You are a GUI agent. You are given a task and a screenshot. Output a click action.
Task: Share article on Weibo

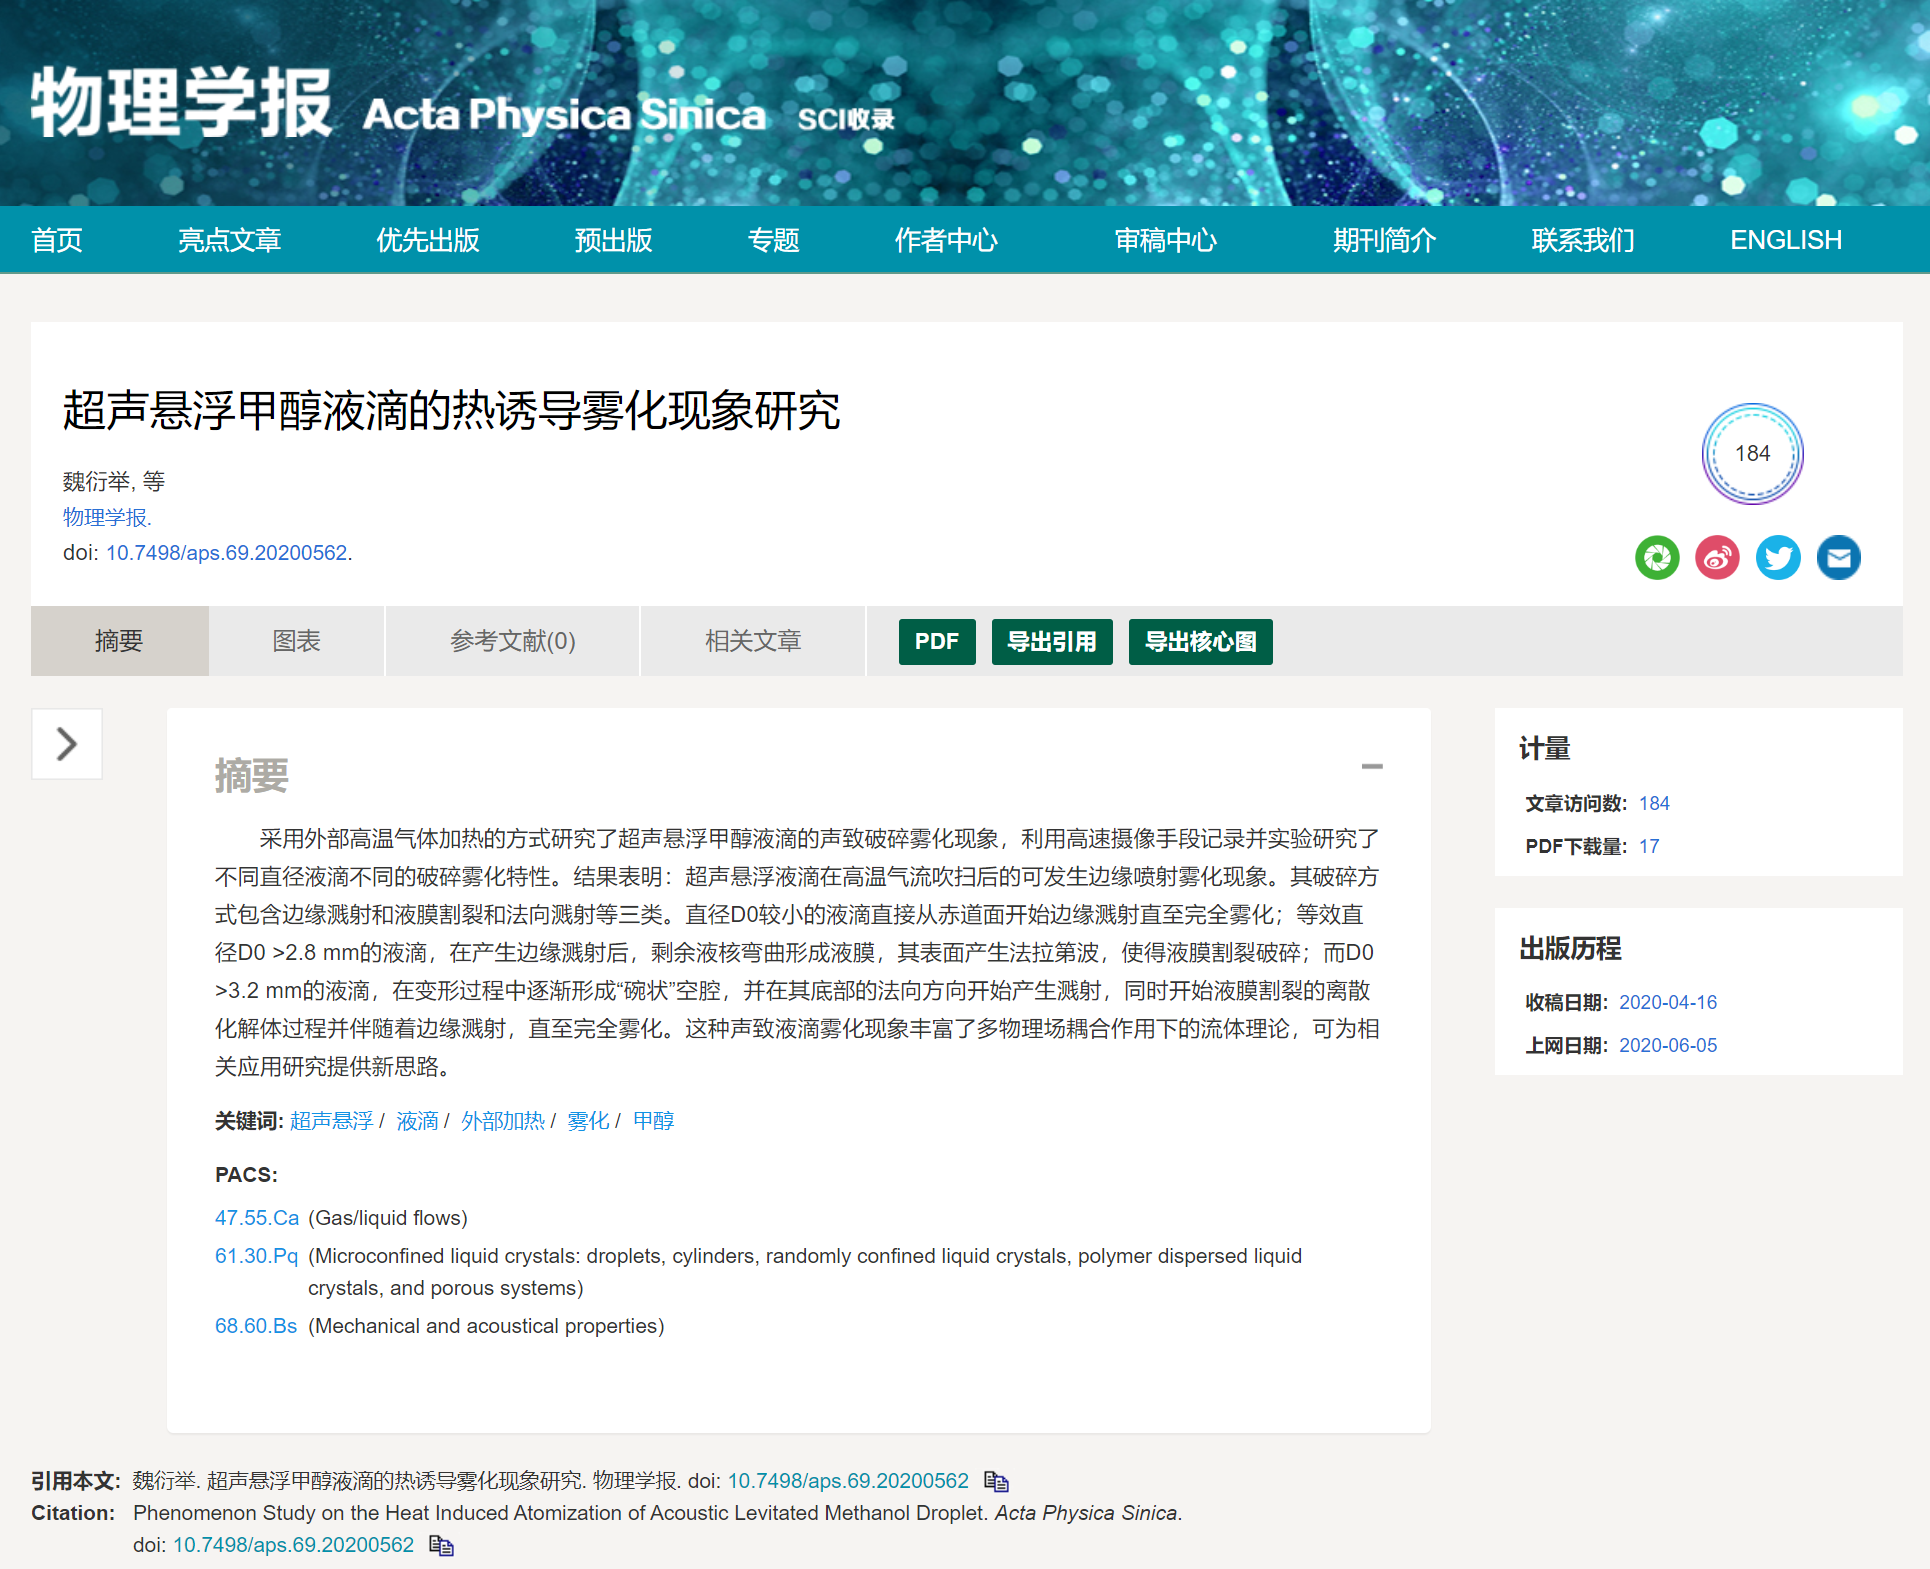(x=1717, y=557)
